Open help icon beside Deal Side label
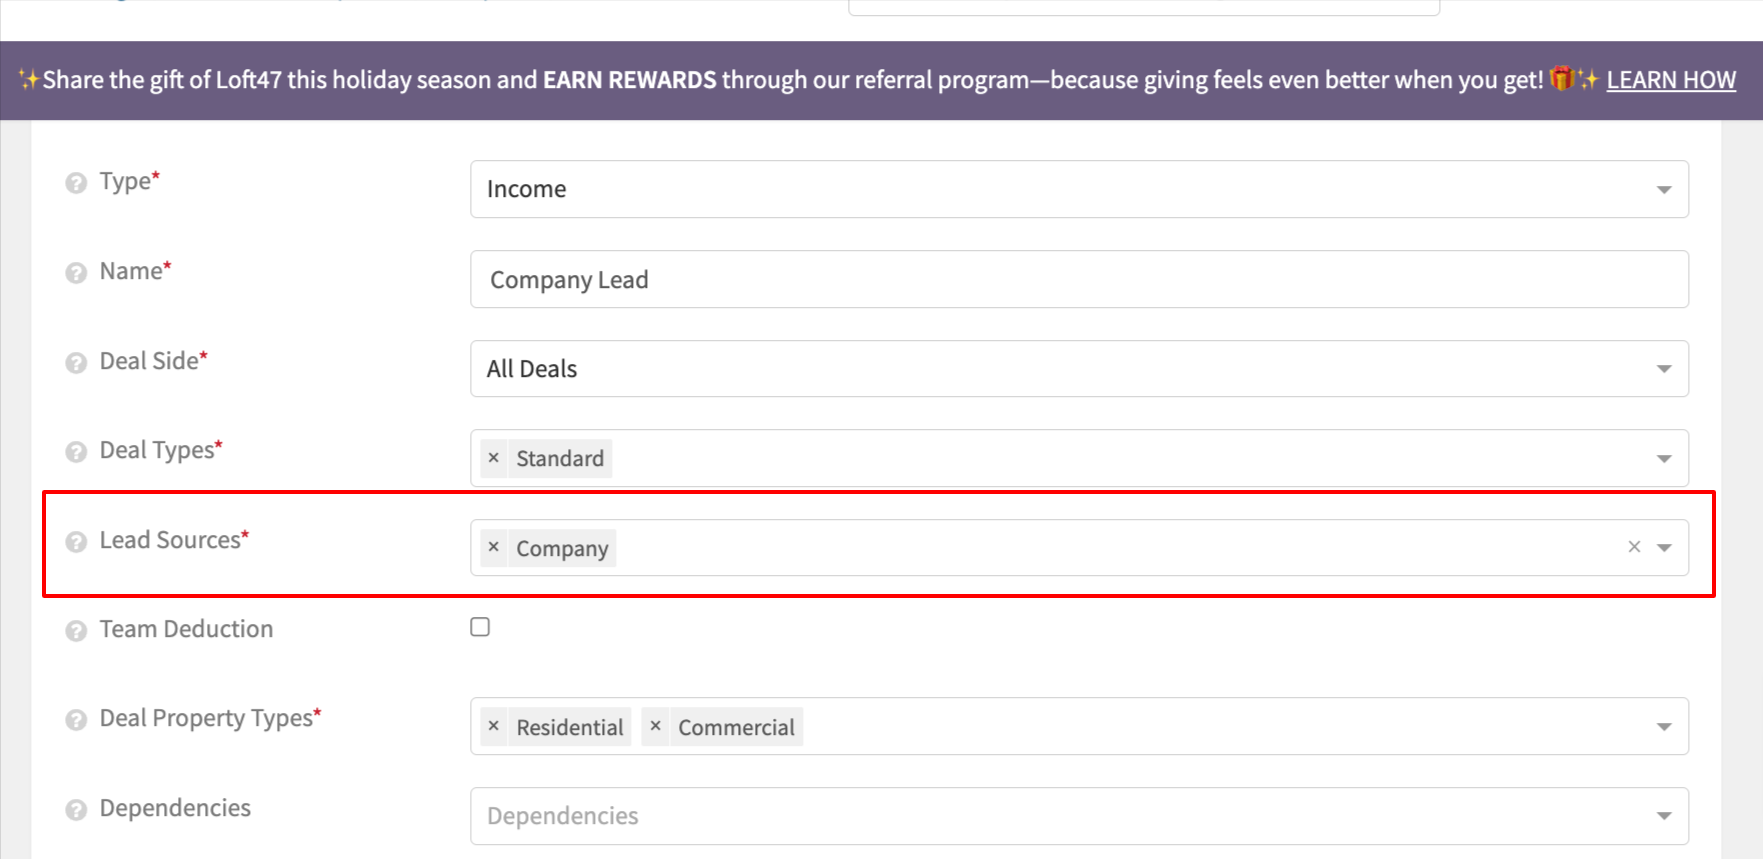The width and height of the screenshot is (1763, 859). coord(76,363)
